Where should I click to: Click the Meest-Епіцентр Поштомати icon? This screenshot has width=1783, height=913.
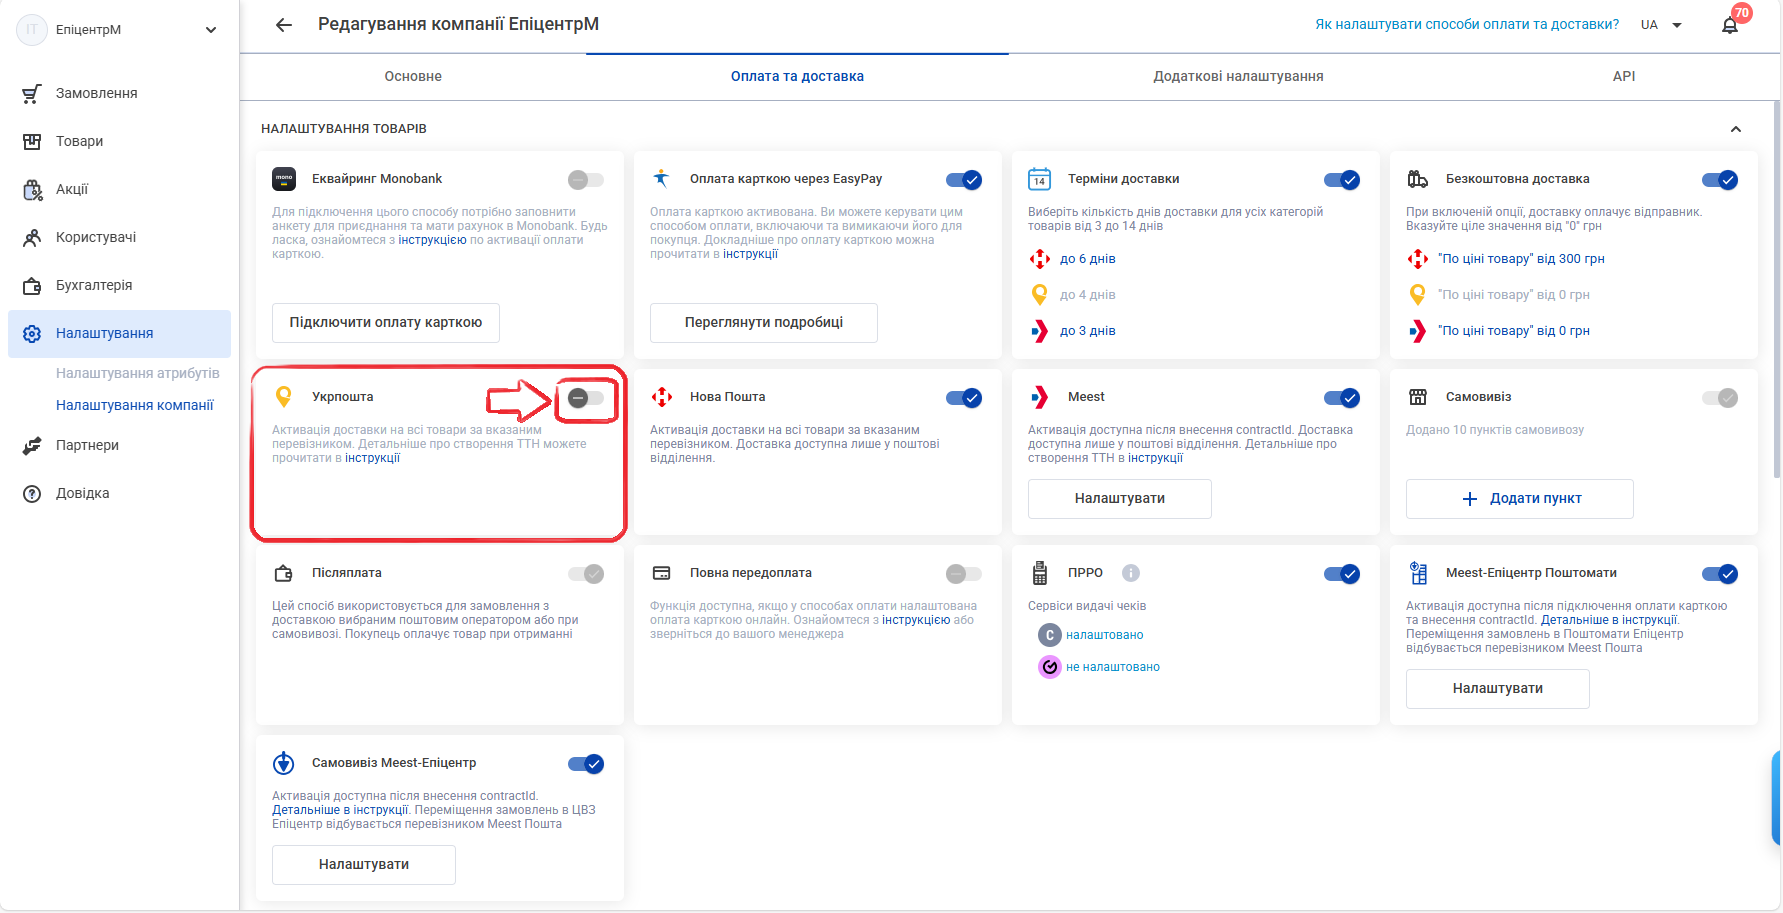point(1418,573)
